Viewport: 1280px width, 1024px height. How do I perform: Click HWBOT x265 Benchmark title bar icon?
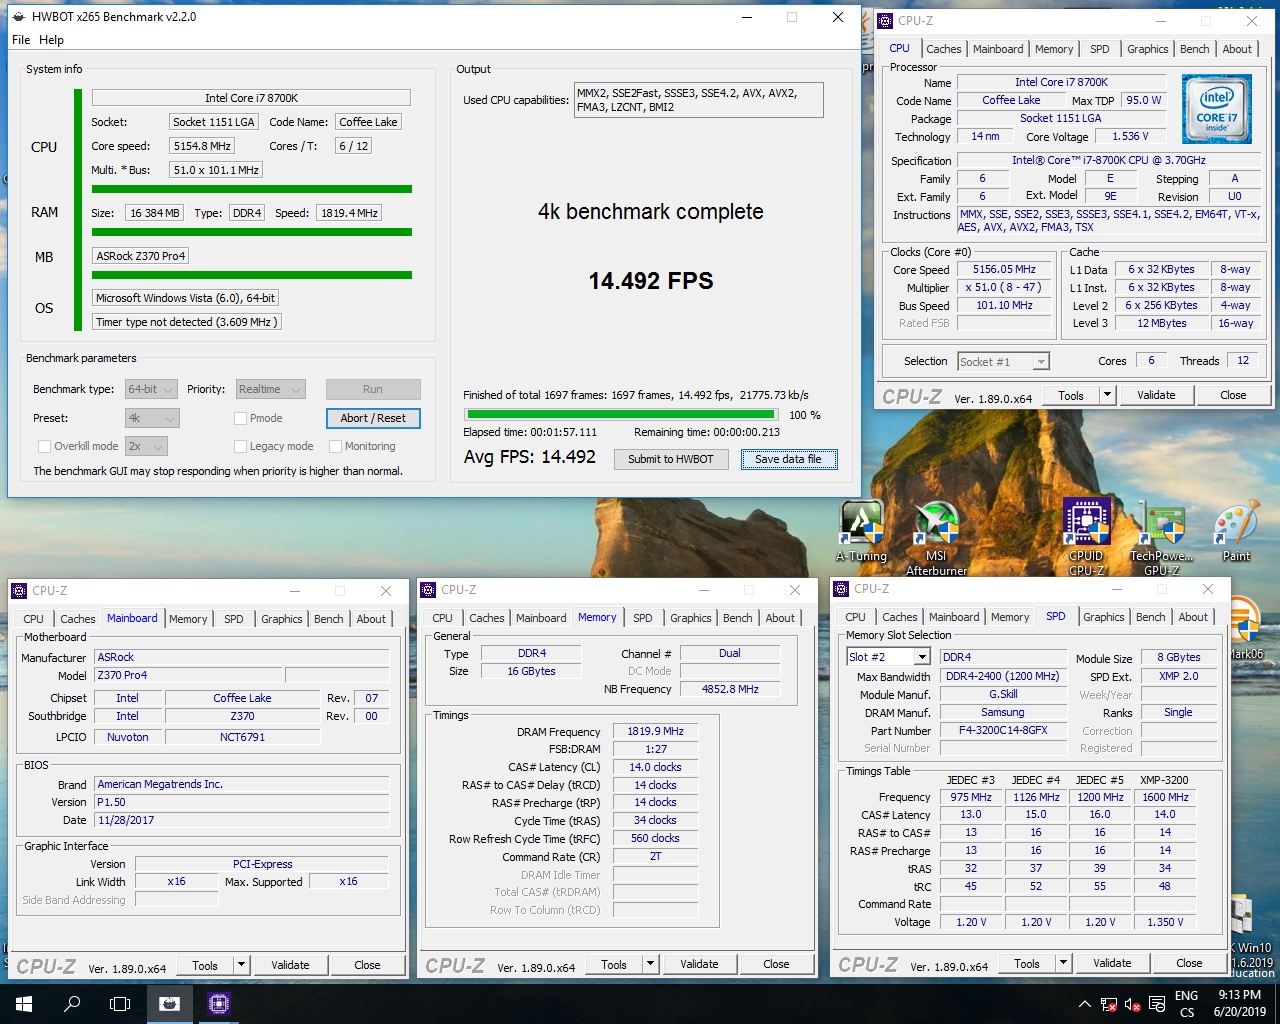pyautogui.click(x=19, y=17)
